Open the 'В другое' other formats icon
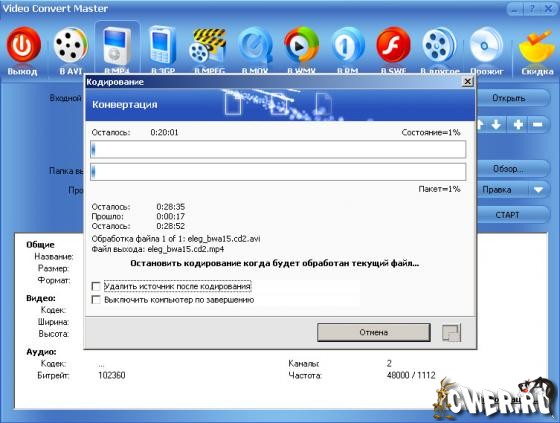 (439, 46)
